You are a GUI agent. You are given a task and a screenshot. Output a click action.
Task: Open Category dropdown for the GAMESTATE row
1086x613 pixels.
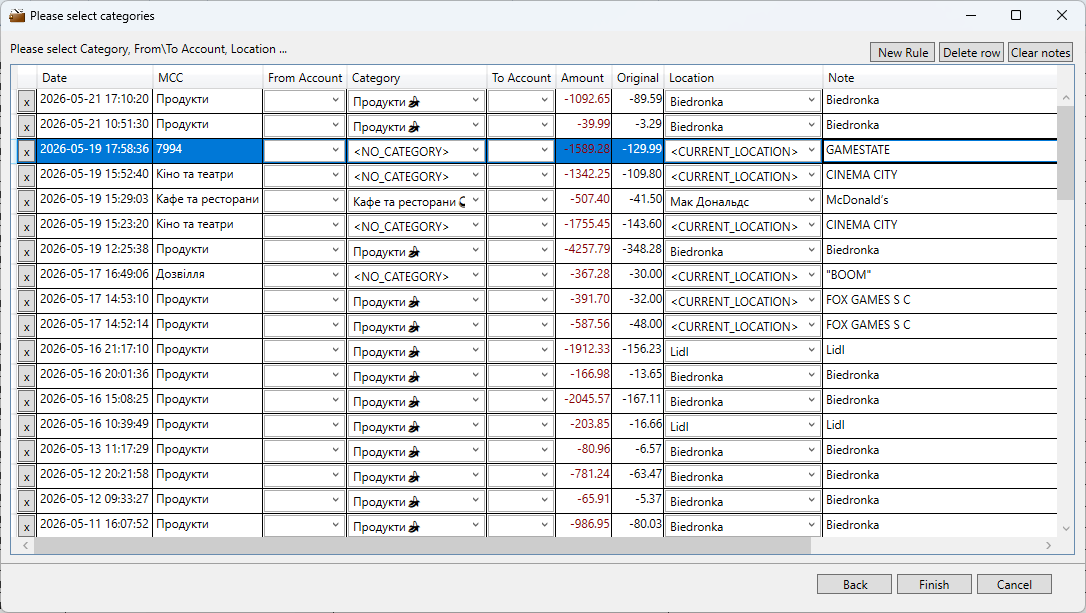475,150
